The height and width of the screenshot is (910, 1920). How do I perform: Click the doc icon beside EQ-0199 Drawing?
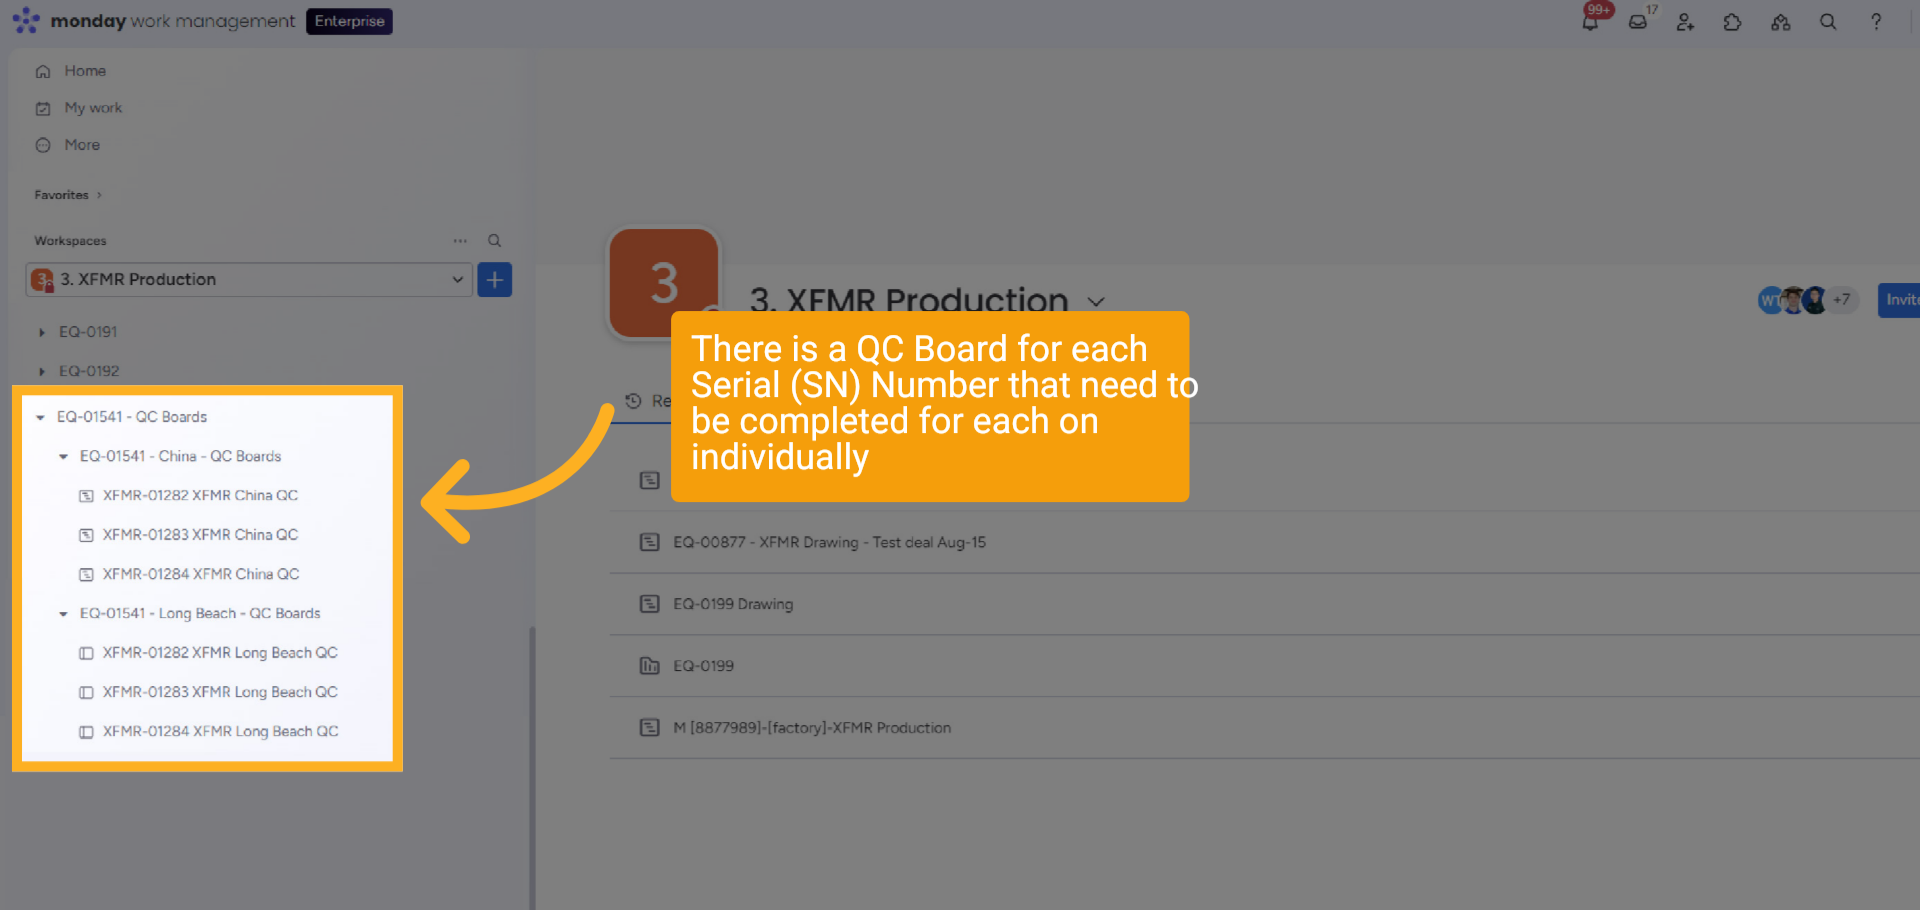[x=650, y=604]
